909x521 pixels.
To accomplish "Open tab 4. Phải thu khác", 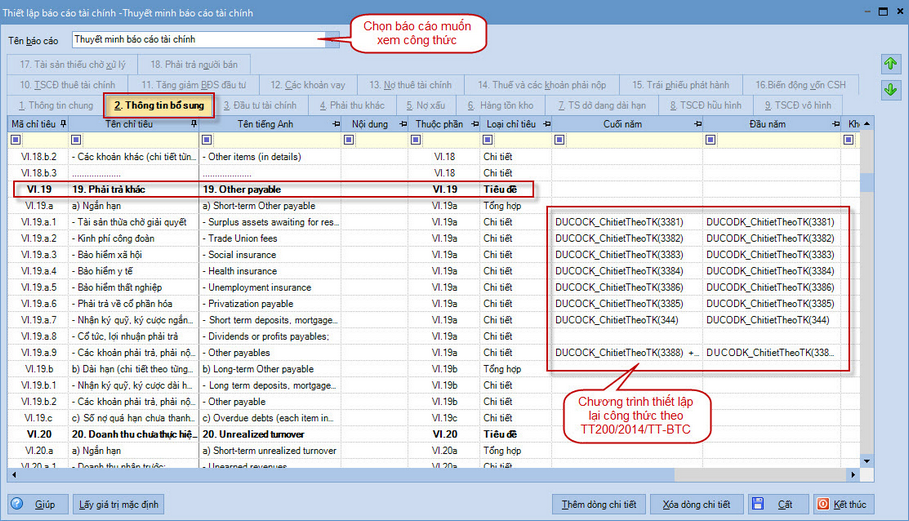I will pyautogui.click(x=352, y=105).
